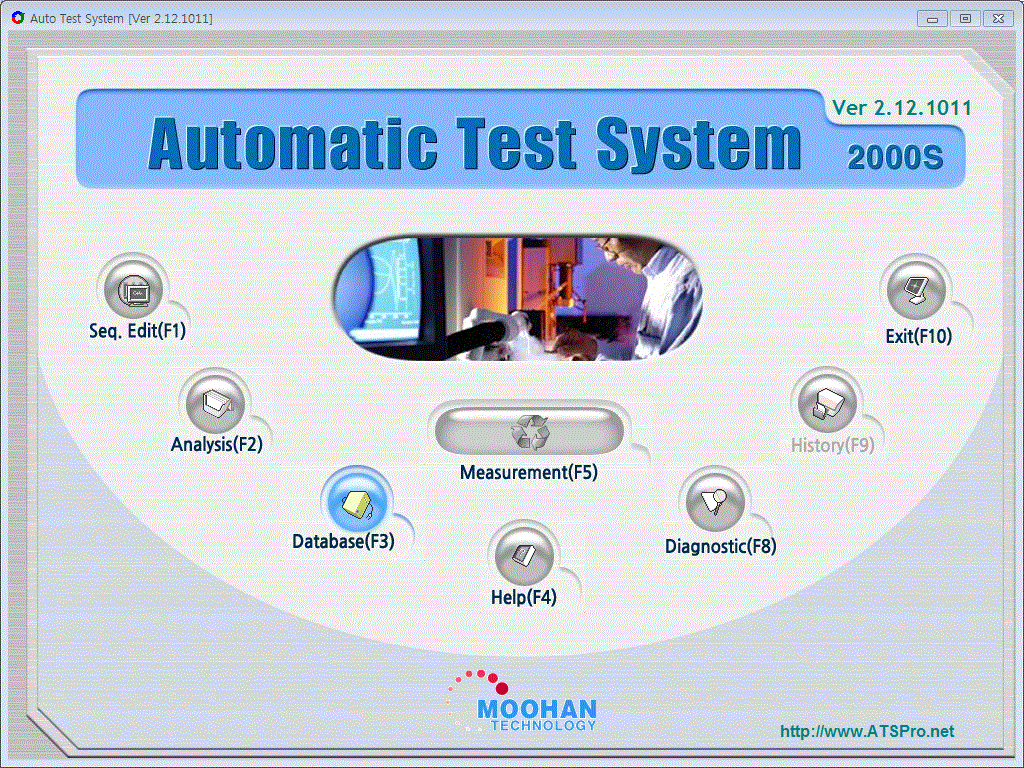1024x768 pixels.
Task: Open the Help round icon
Action: [524, 556]
